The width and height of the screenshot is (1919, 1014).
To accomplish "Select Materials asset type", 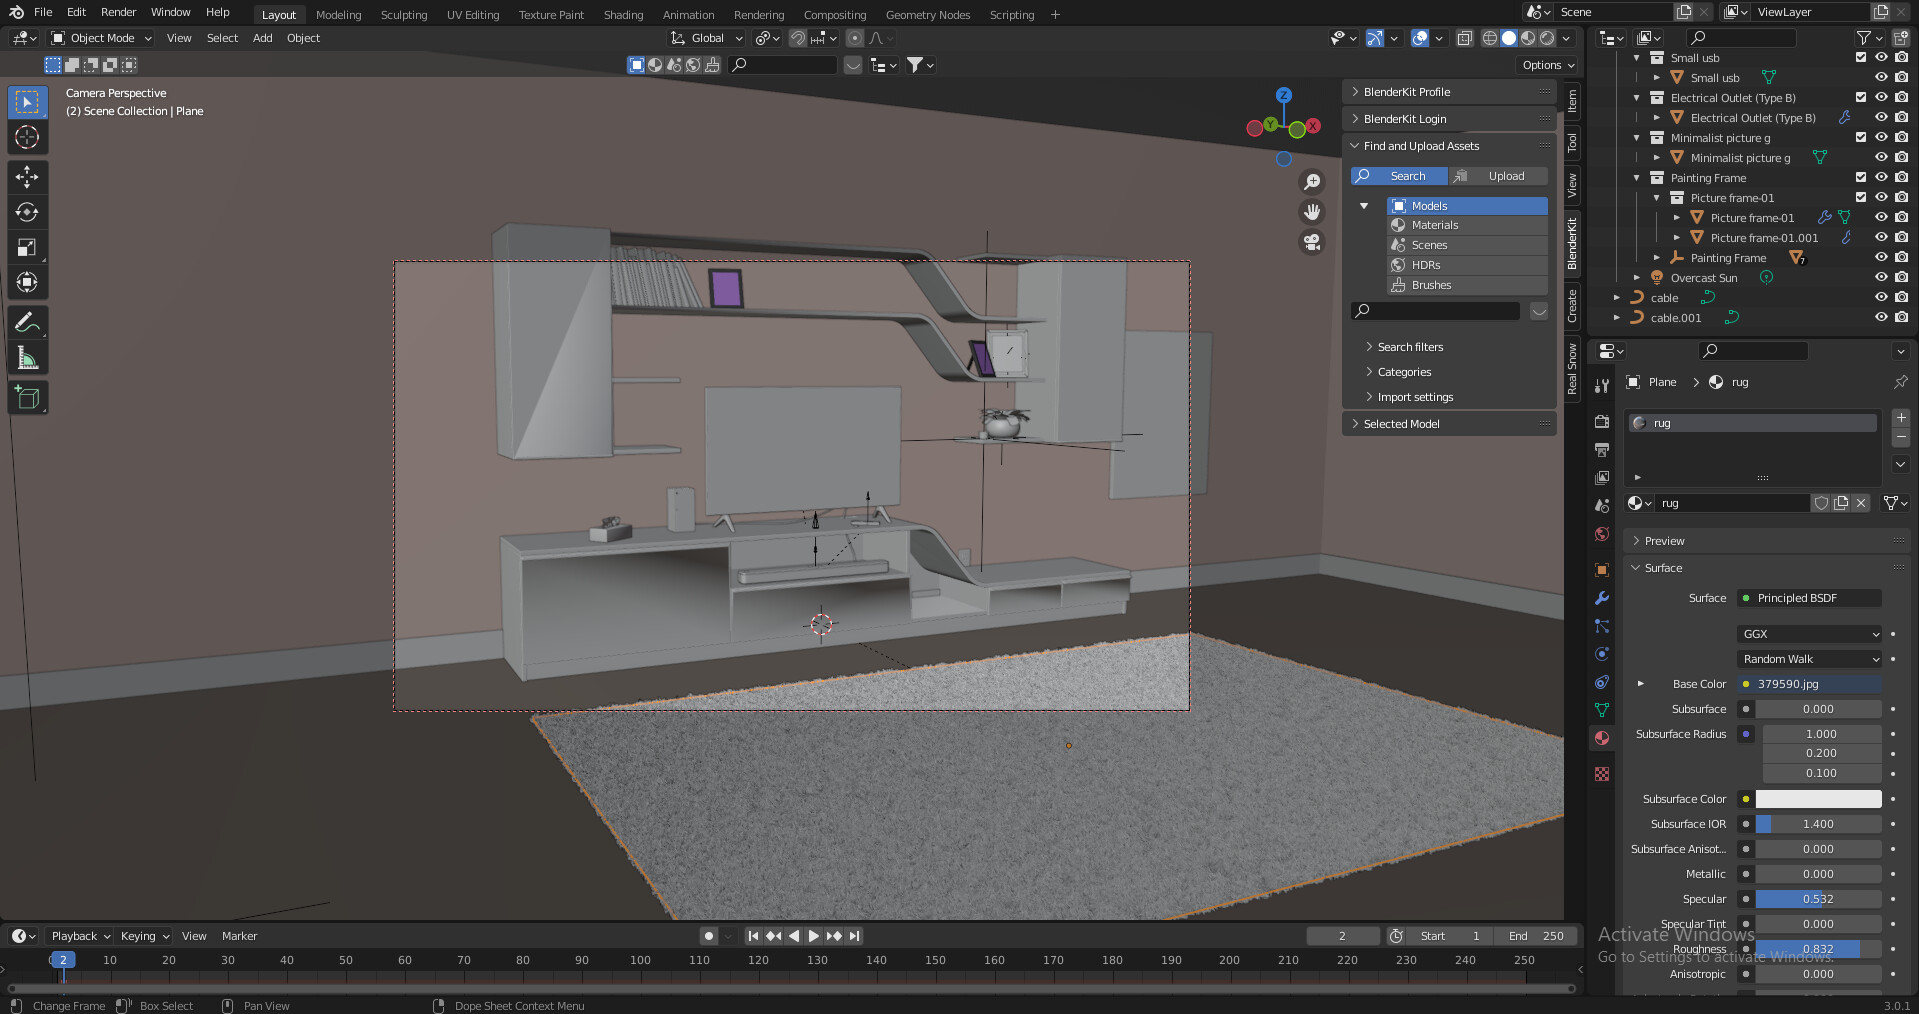I will point(1434,225).
